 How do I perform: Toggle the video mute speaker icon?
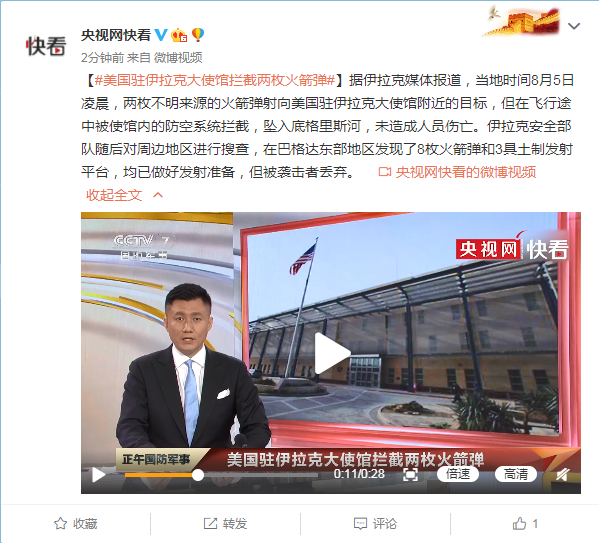[562, 475]
